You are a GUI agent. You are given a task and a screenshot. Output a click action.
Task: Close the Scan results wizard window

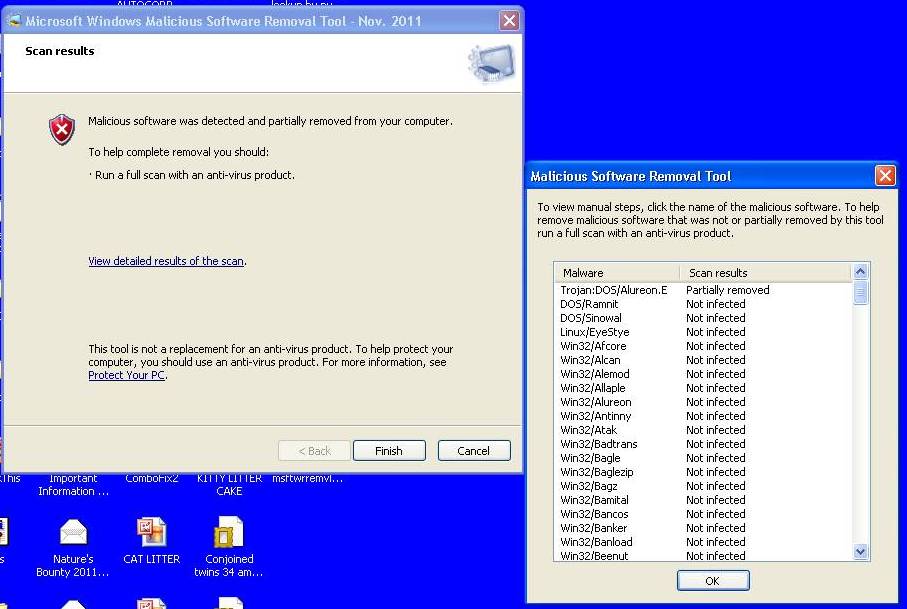(x=509, y=21)
